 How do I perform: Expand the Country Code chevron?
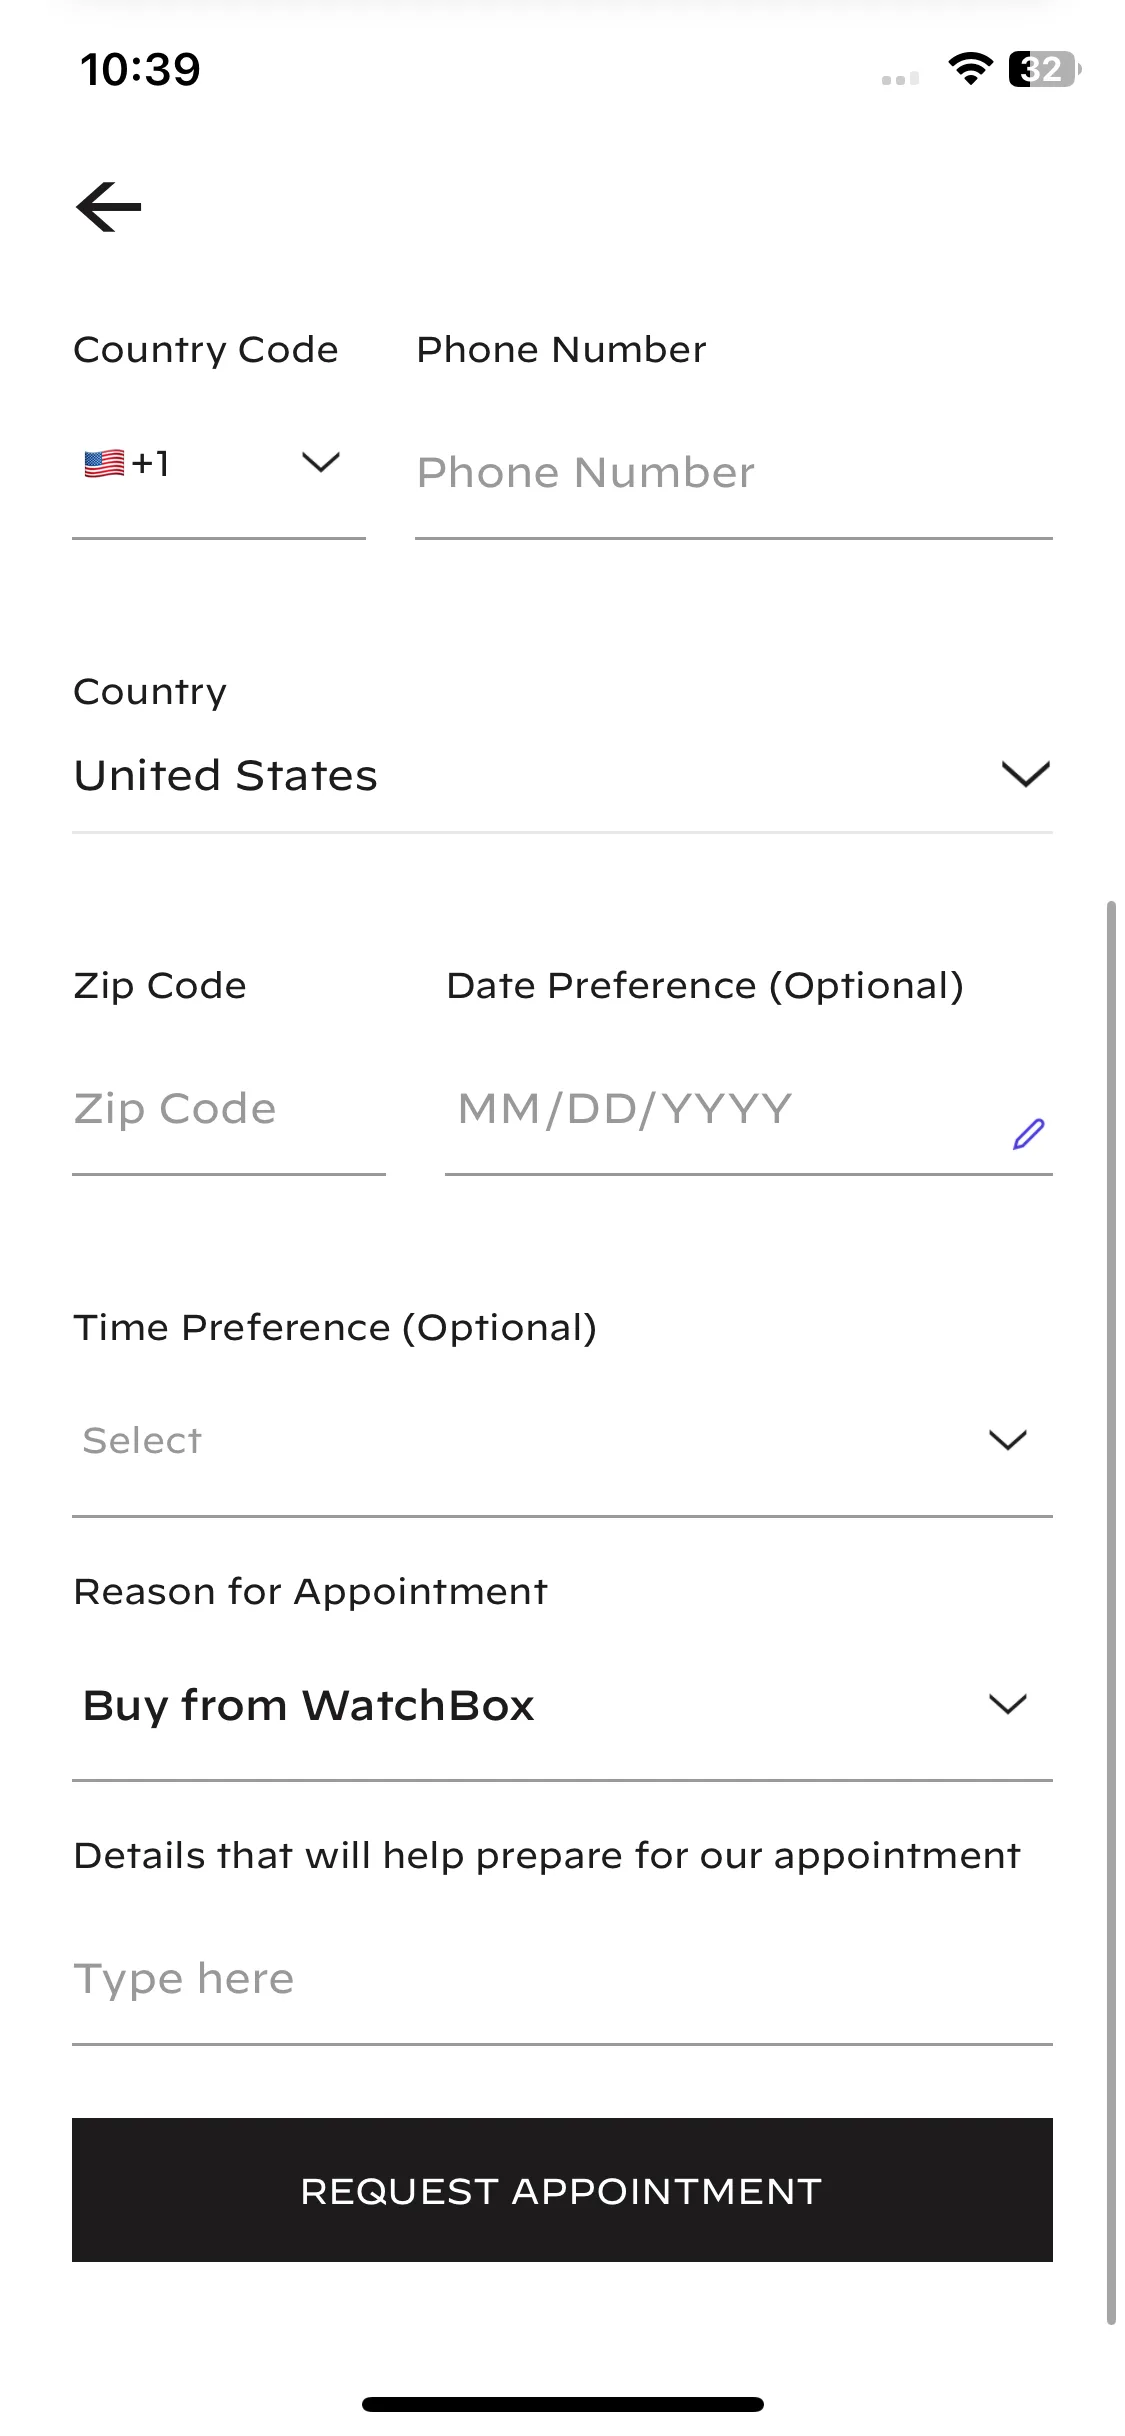tap(321, 462)
